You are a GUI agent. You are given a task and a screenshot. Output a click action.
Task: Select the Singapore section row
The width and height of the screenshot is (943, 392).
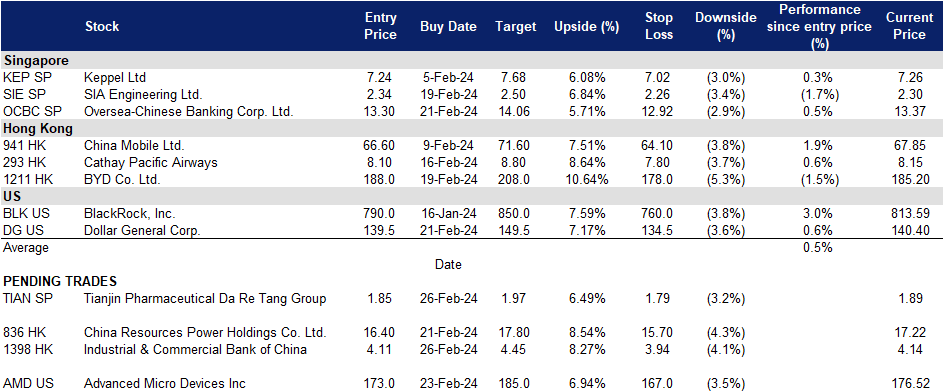[472, 60]
